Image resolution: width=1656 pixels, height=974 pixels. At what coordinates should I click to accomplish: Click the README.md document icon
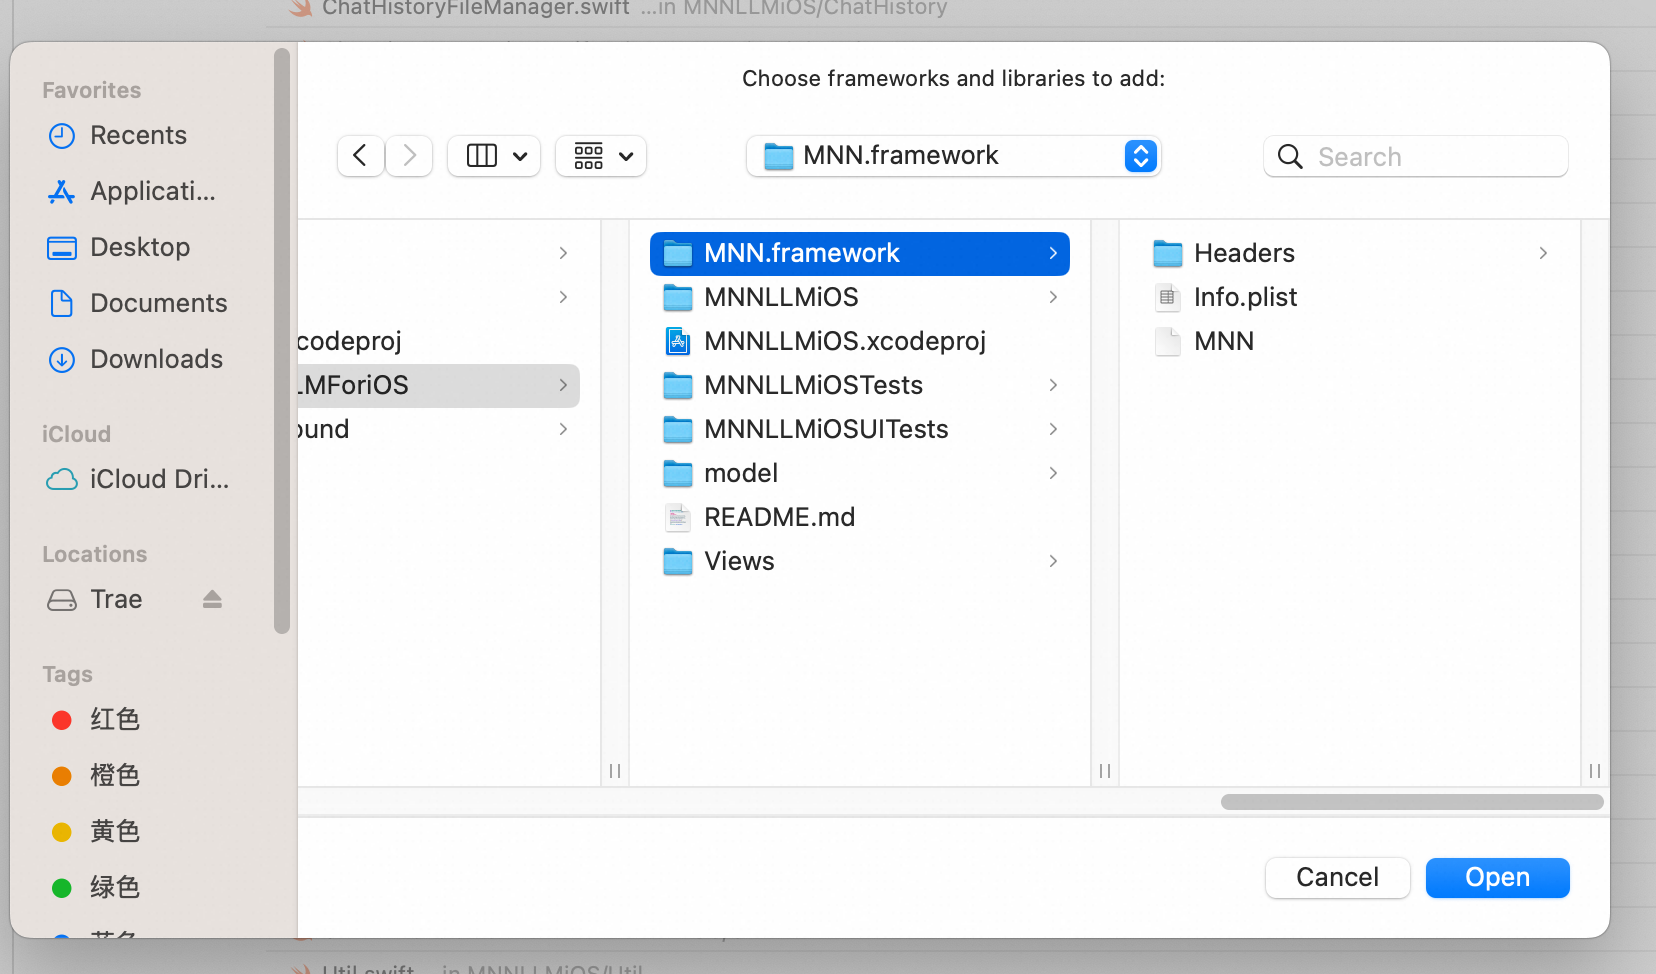678,517
